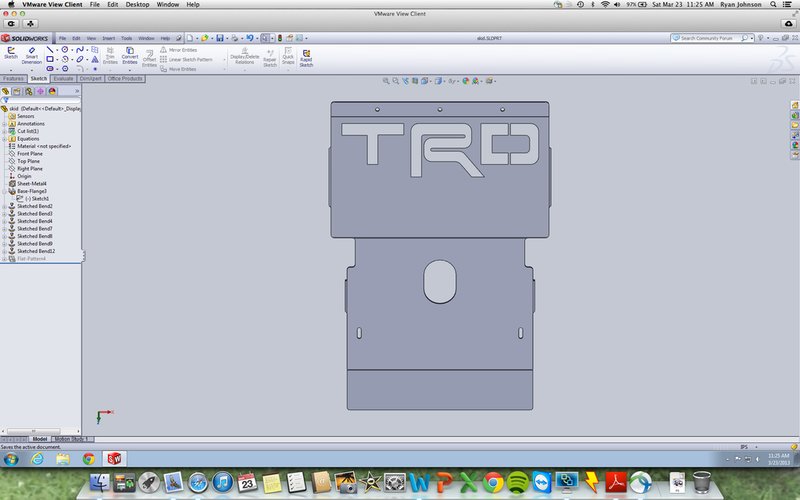The height and width of the screenshot is (500, 800).
Task: Switch to the Evaluate ribbon tab
Action: (63, 79)
